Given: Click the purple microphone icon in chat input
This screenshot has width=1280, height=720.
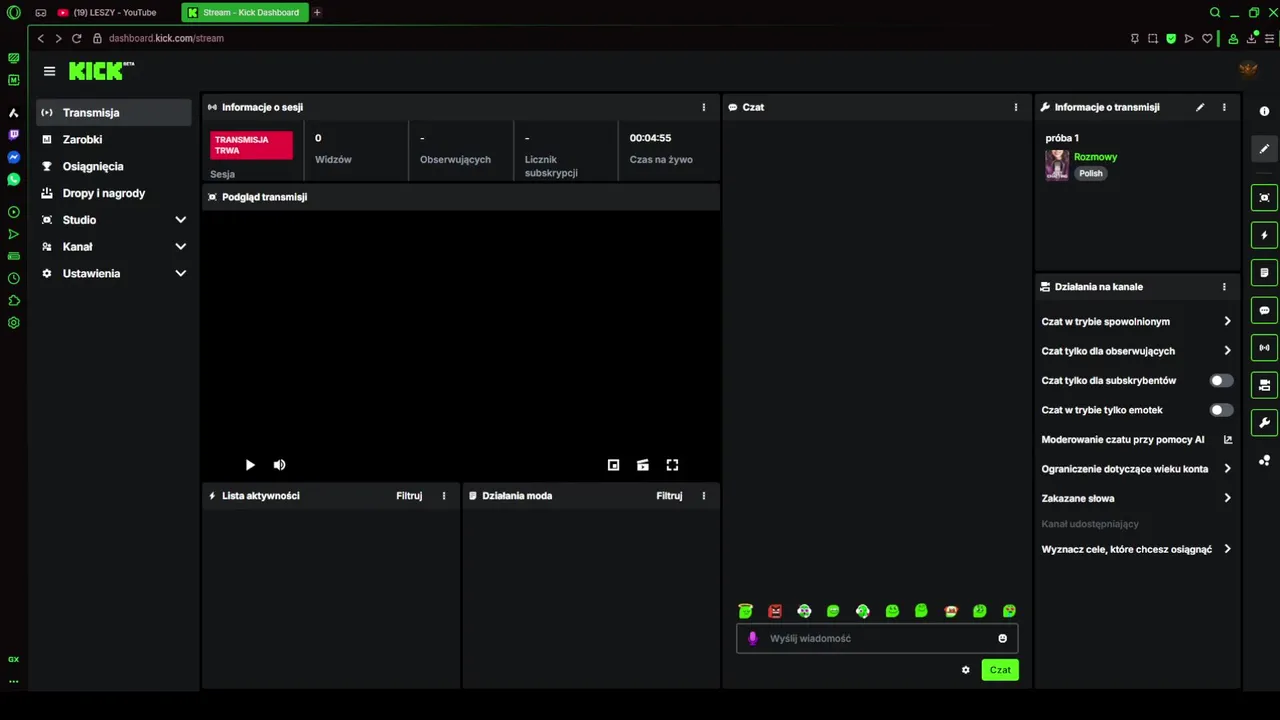Looking at the screenshot, I should pyautogui.click(x=753, y=639).
